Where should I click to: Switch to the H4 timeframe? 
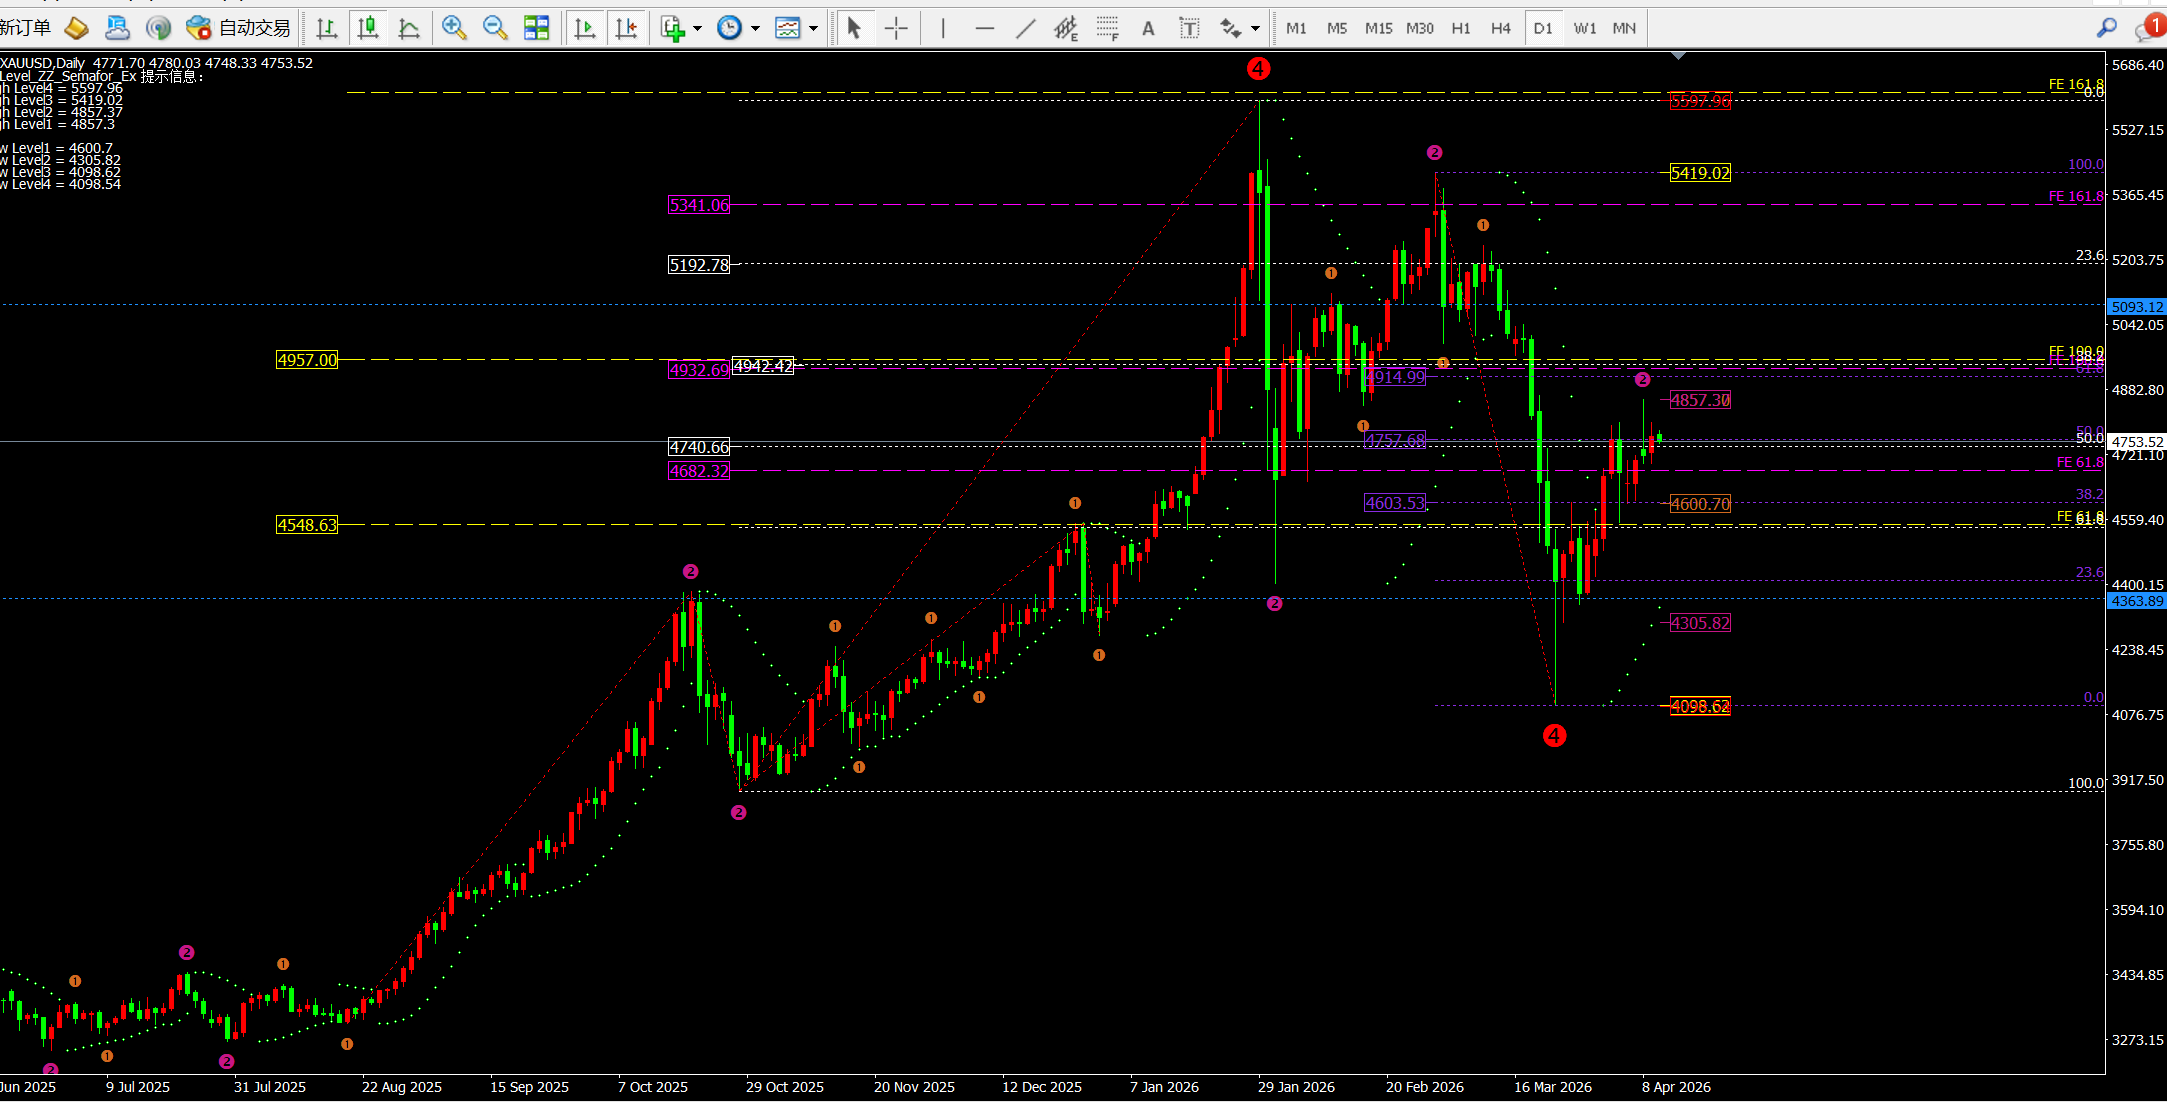point(1500,28)
